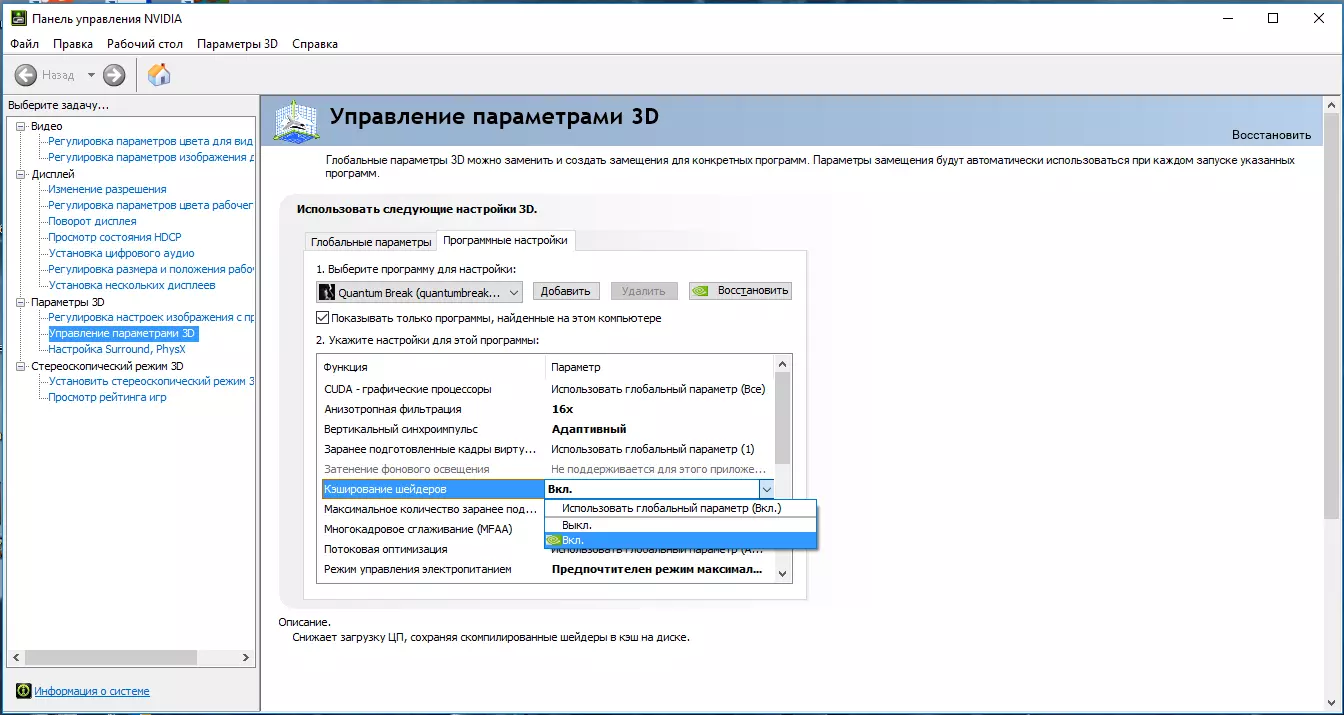Open Установить стереоскопический режим 3D
This screenshot has height=715, width=1344.
pos(151,381)
